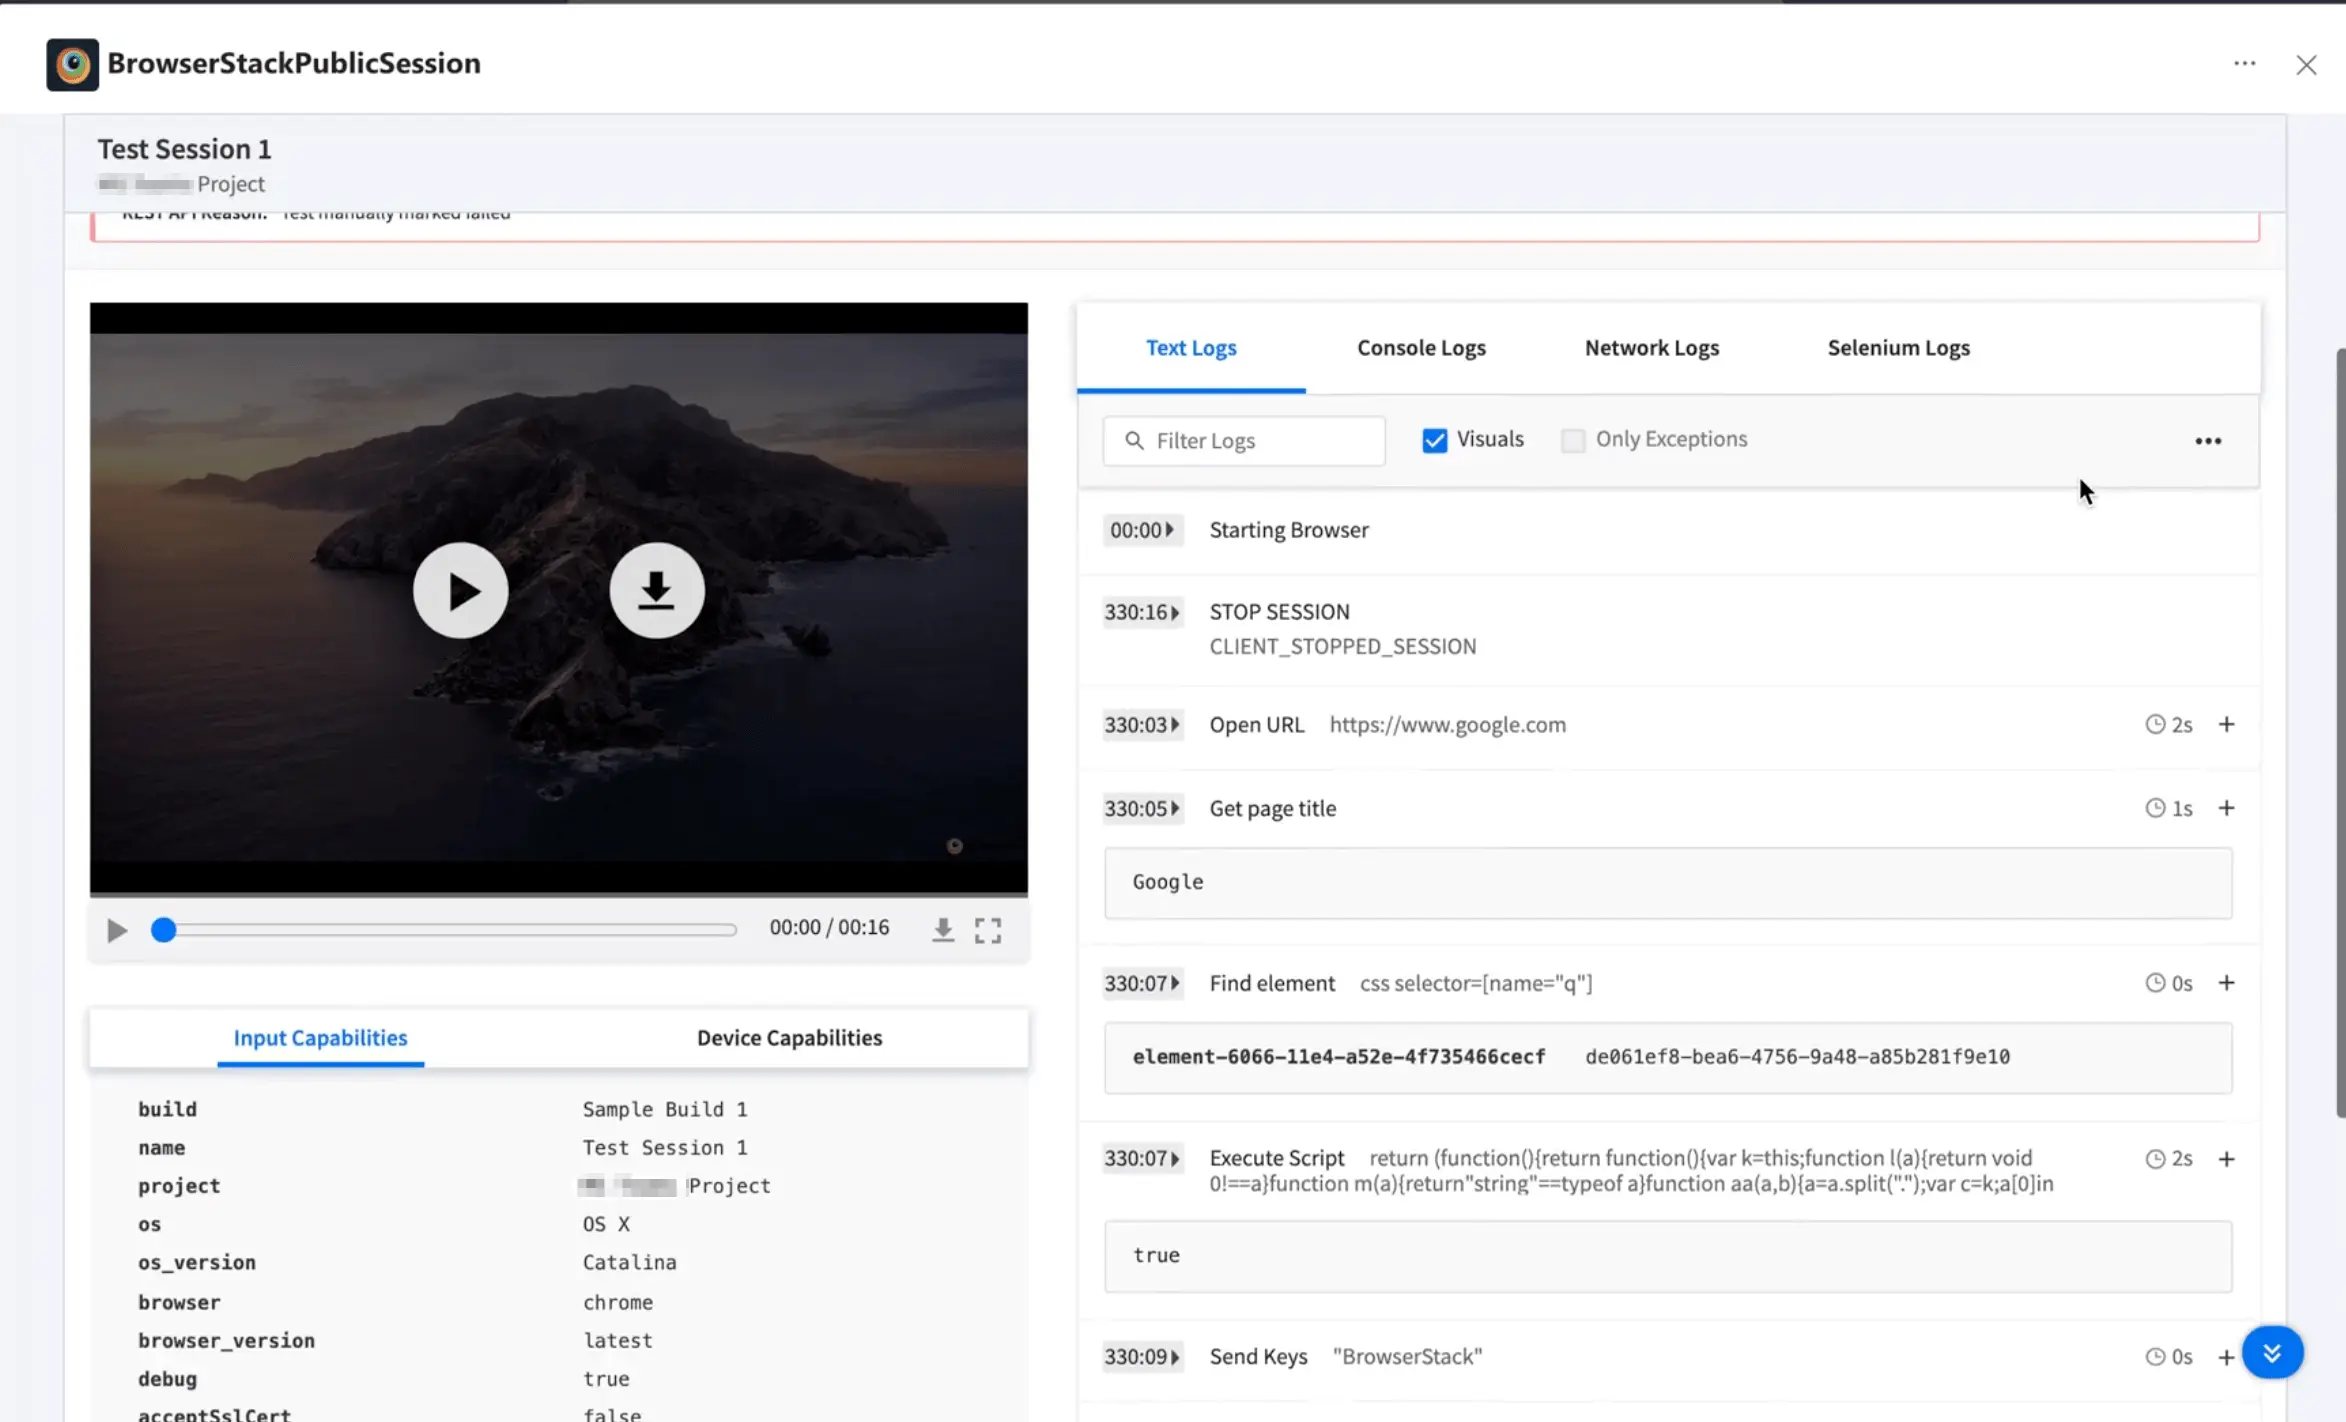This screenshot has width=2346, height=1422.
Task: Switch to Console Logs tab
Action: [1420, 348]
